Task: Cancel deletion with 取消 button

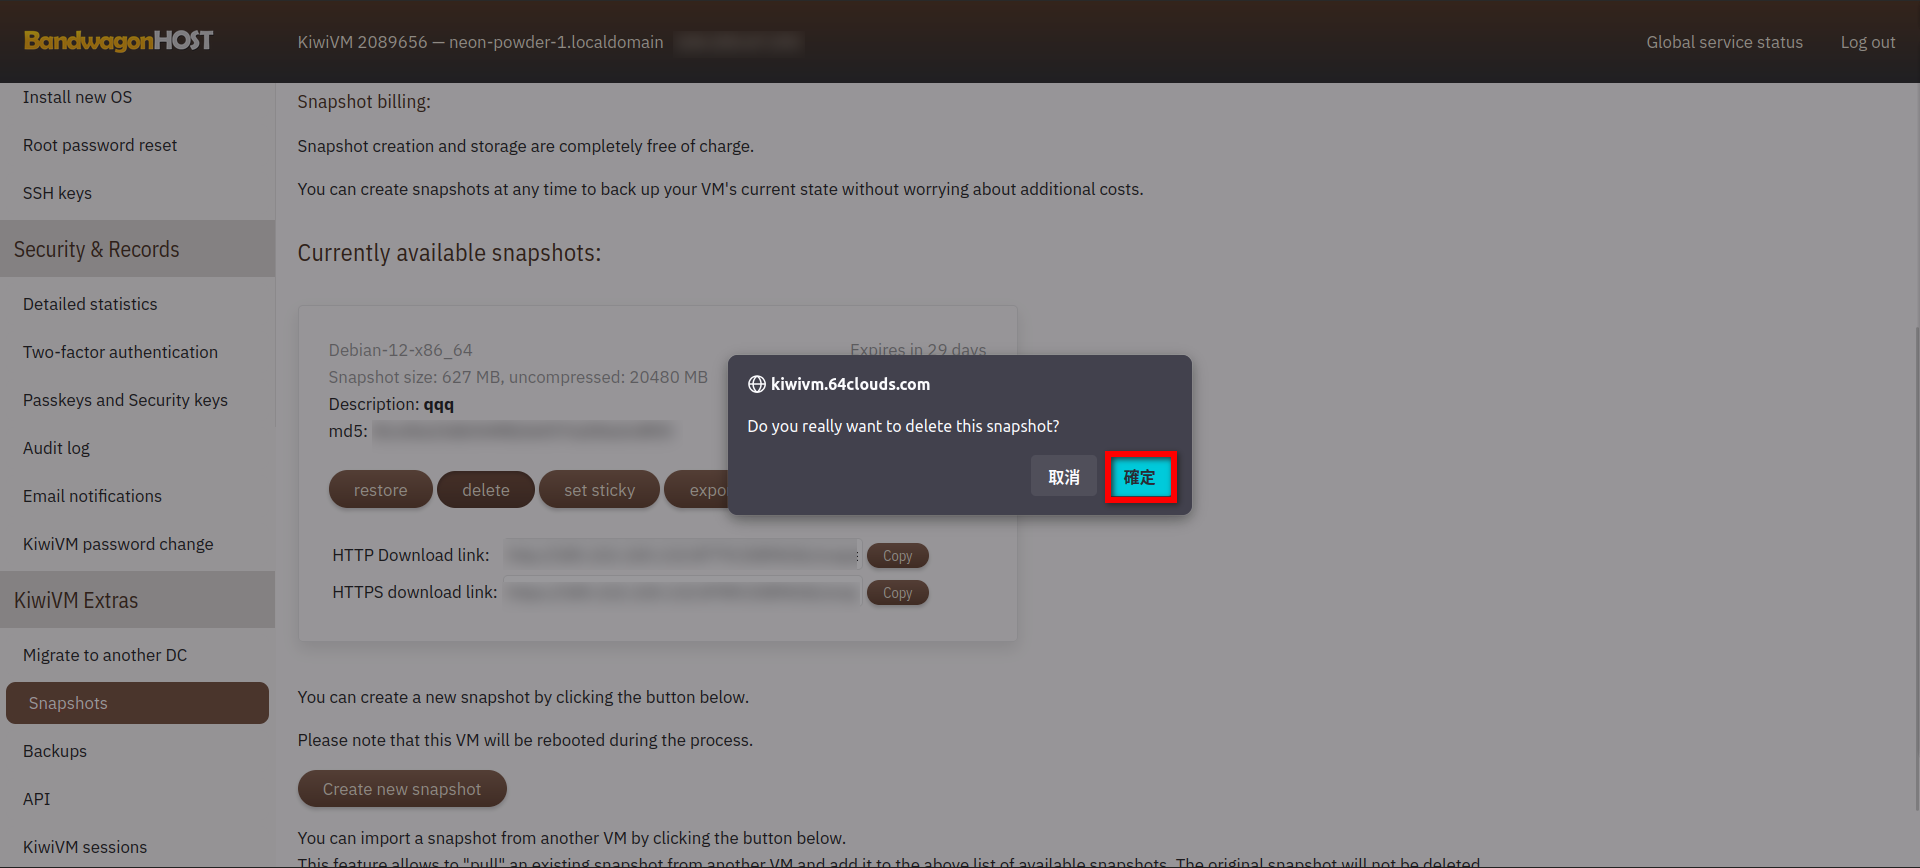Action: pyautogui.click(x=1063, y=477)
